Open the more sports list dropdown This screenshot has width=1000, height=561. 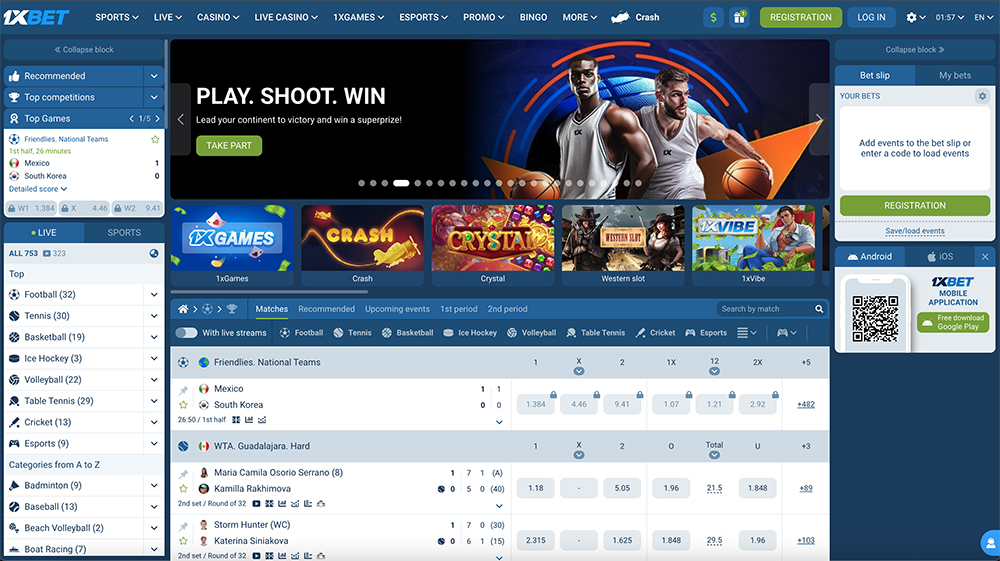(747, 333)
